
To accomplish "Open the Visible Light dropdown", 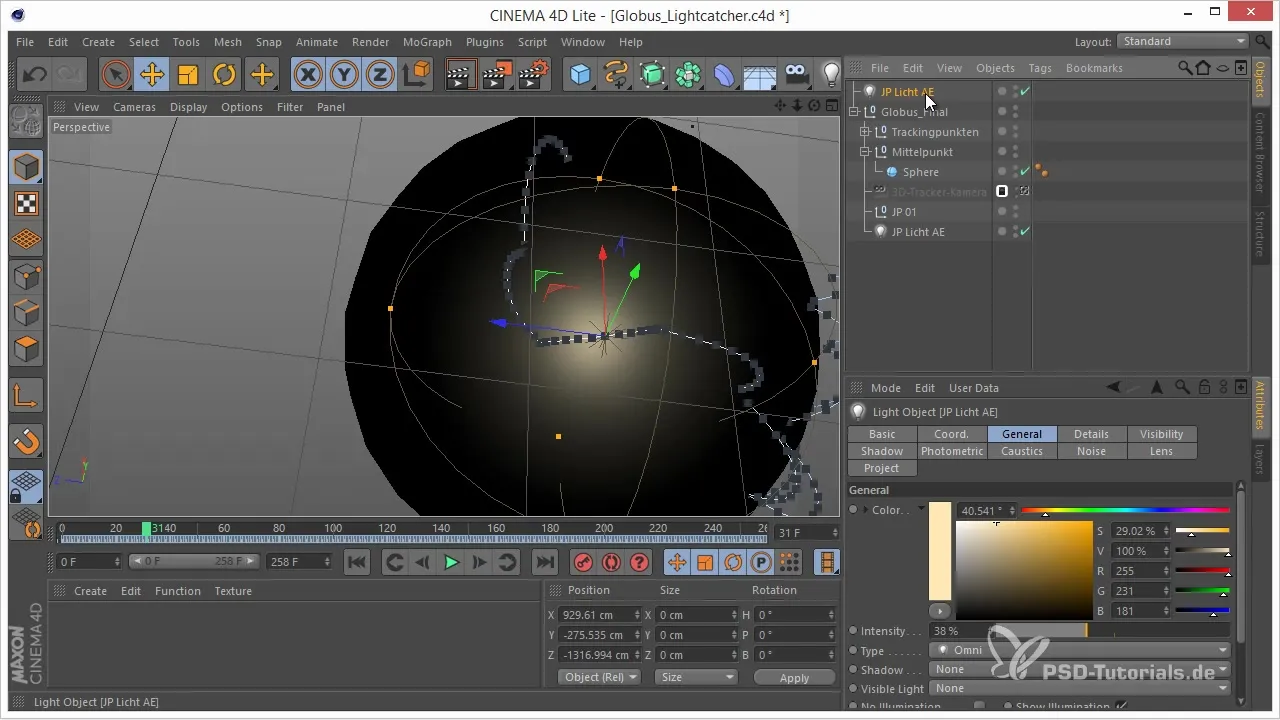I will [x=1080, y=688].
